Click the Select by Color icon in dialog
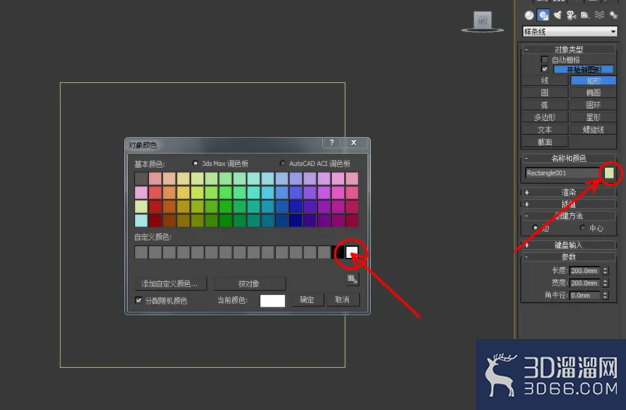626x410 pixels. (x=352, y=279)
